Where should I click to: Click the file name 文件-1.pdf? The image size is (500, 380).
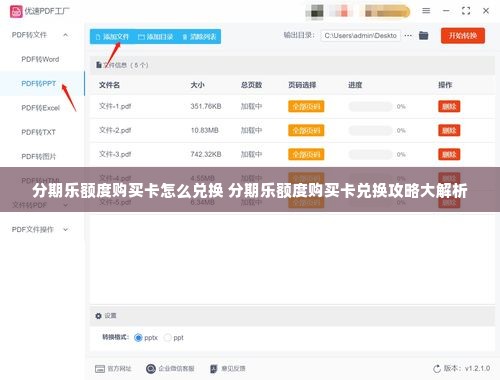115,106
